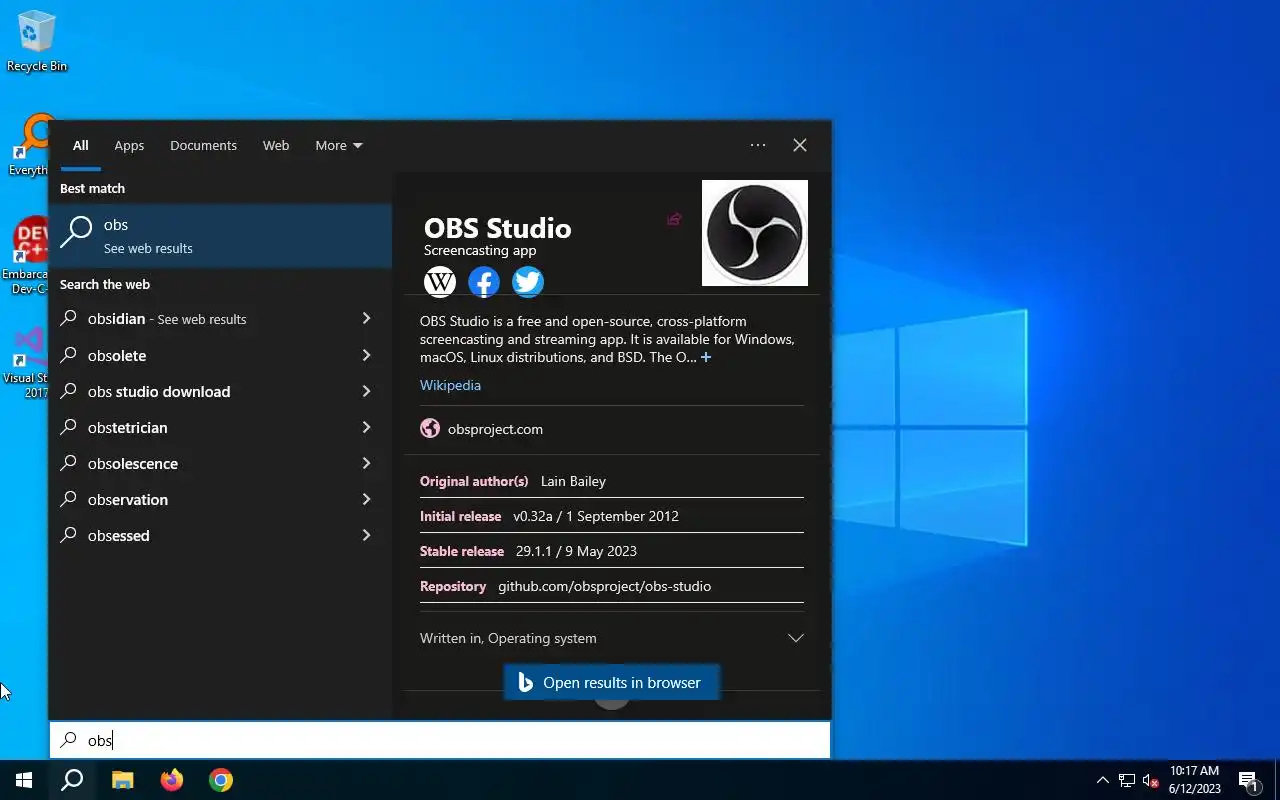The width and height of the screenshot is (1280, 800).
Task: Expand the truncated description with plus sign
Action: [706, 357]
